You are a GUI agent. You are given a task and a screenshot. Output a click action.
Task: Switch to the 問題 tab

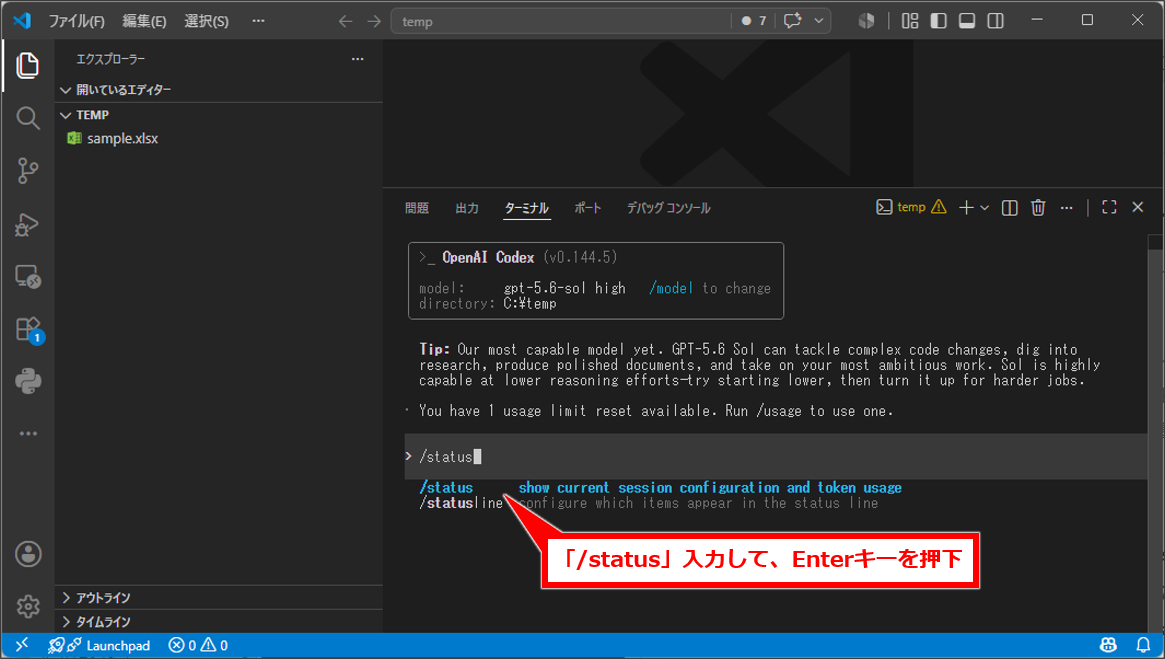click(417, 208)
